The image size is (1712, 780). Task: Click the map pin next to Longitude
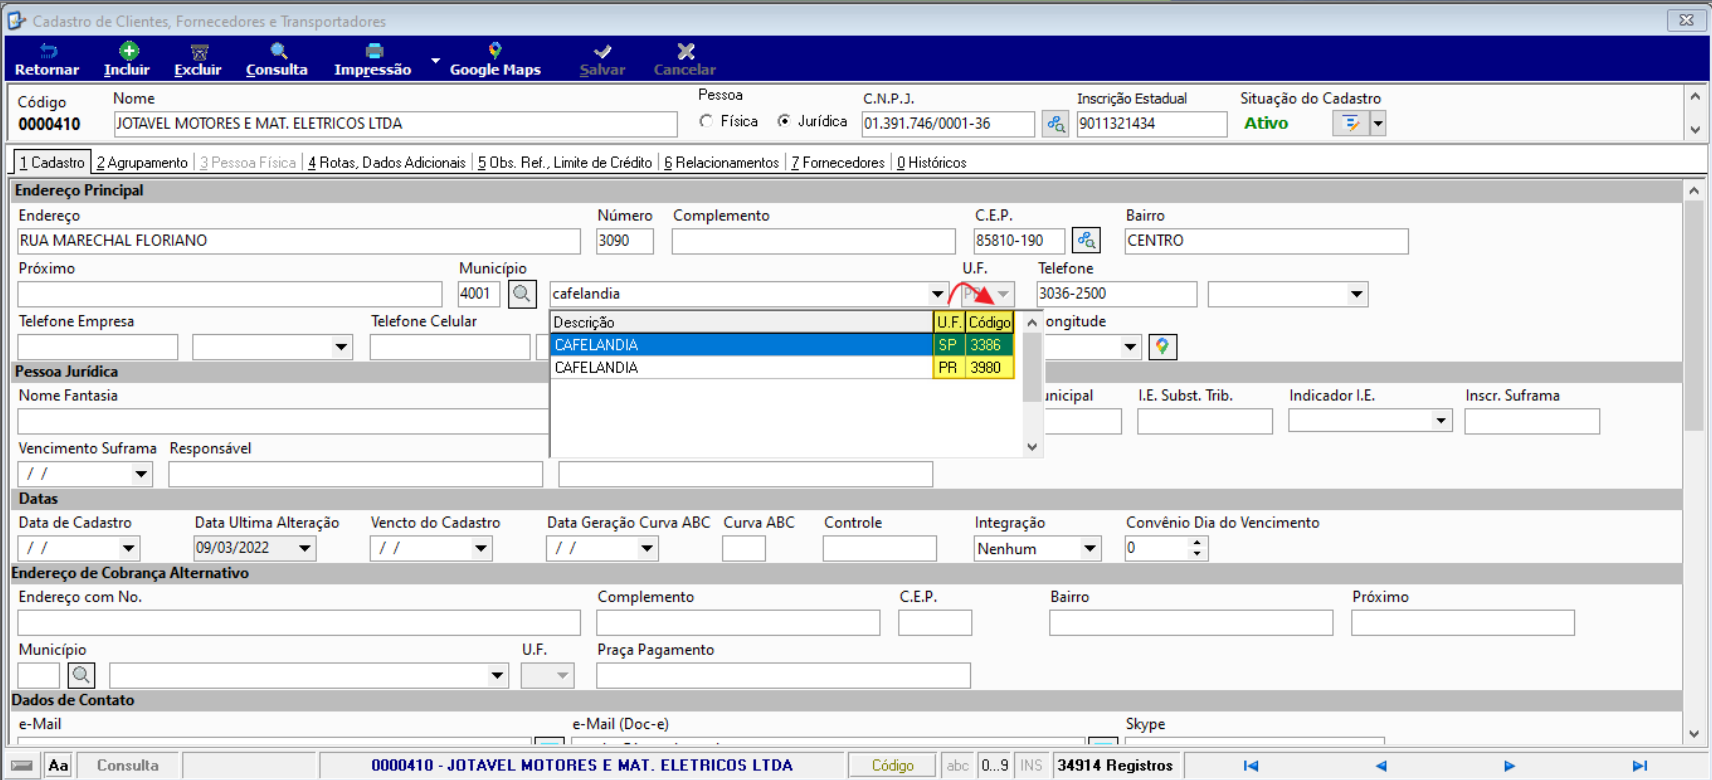[x=1162, y=347]
